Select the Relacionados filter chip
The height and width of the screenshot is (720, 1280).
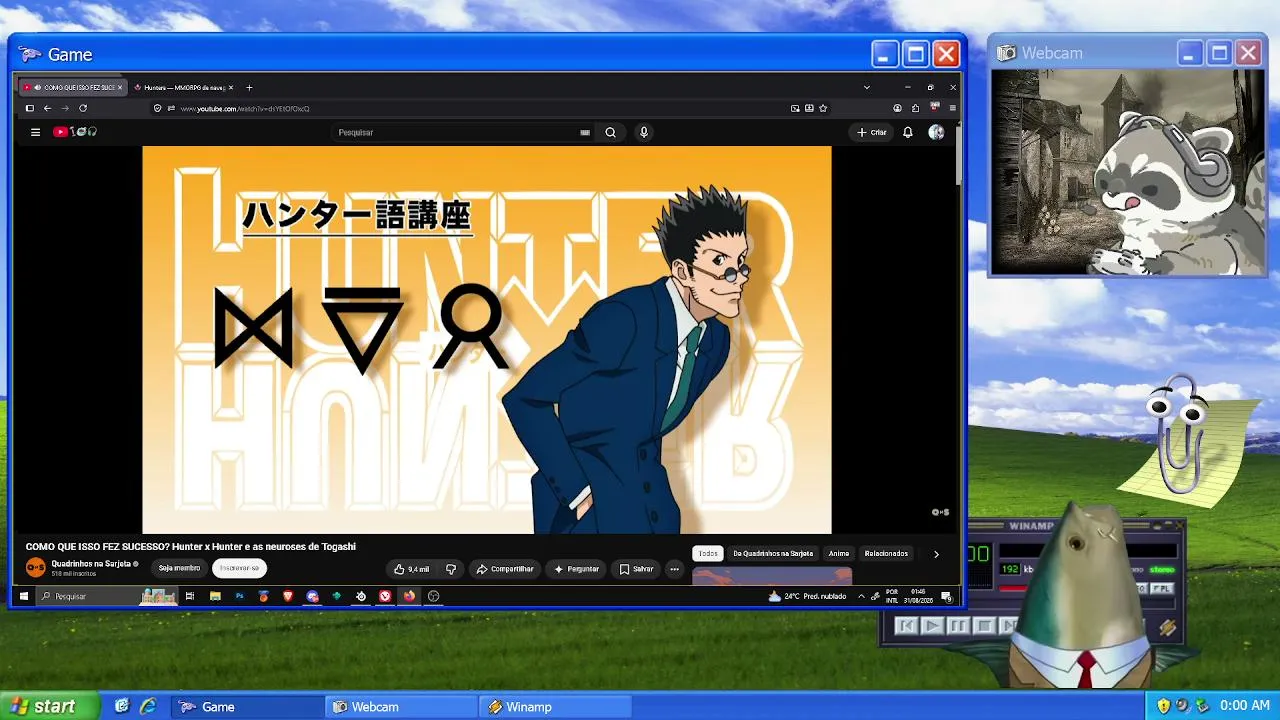coord(886,553)
